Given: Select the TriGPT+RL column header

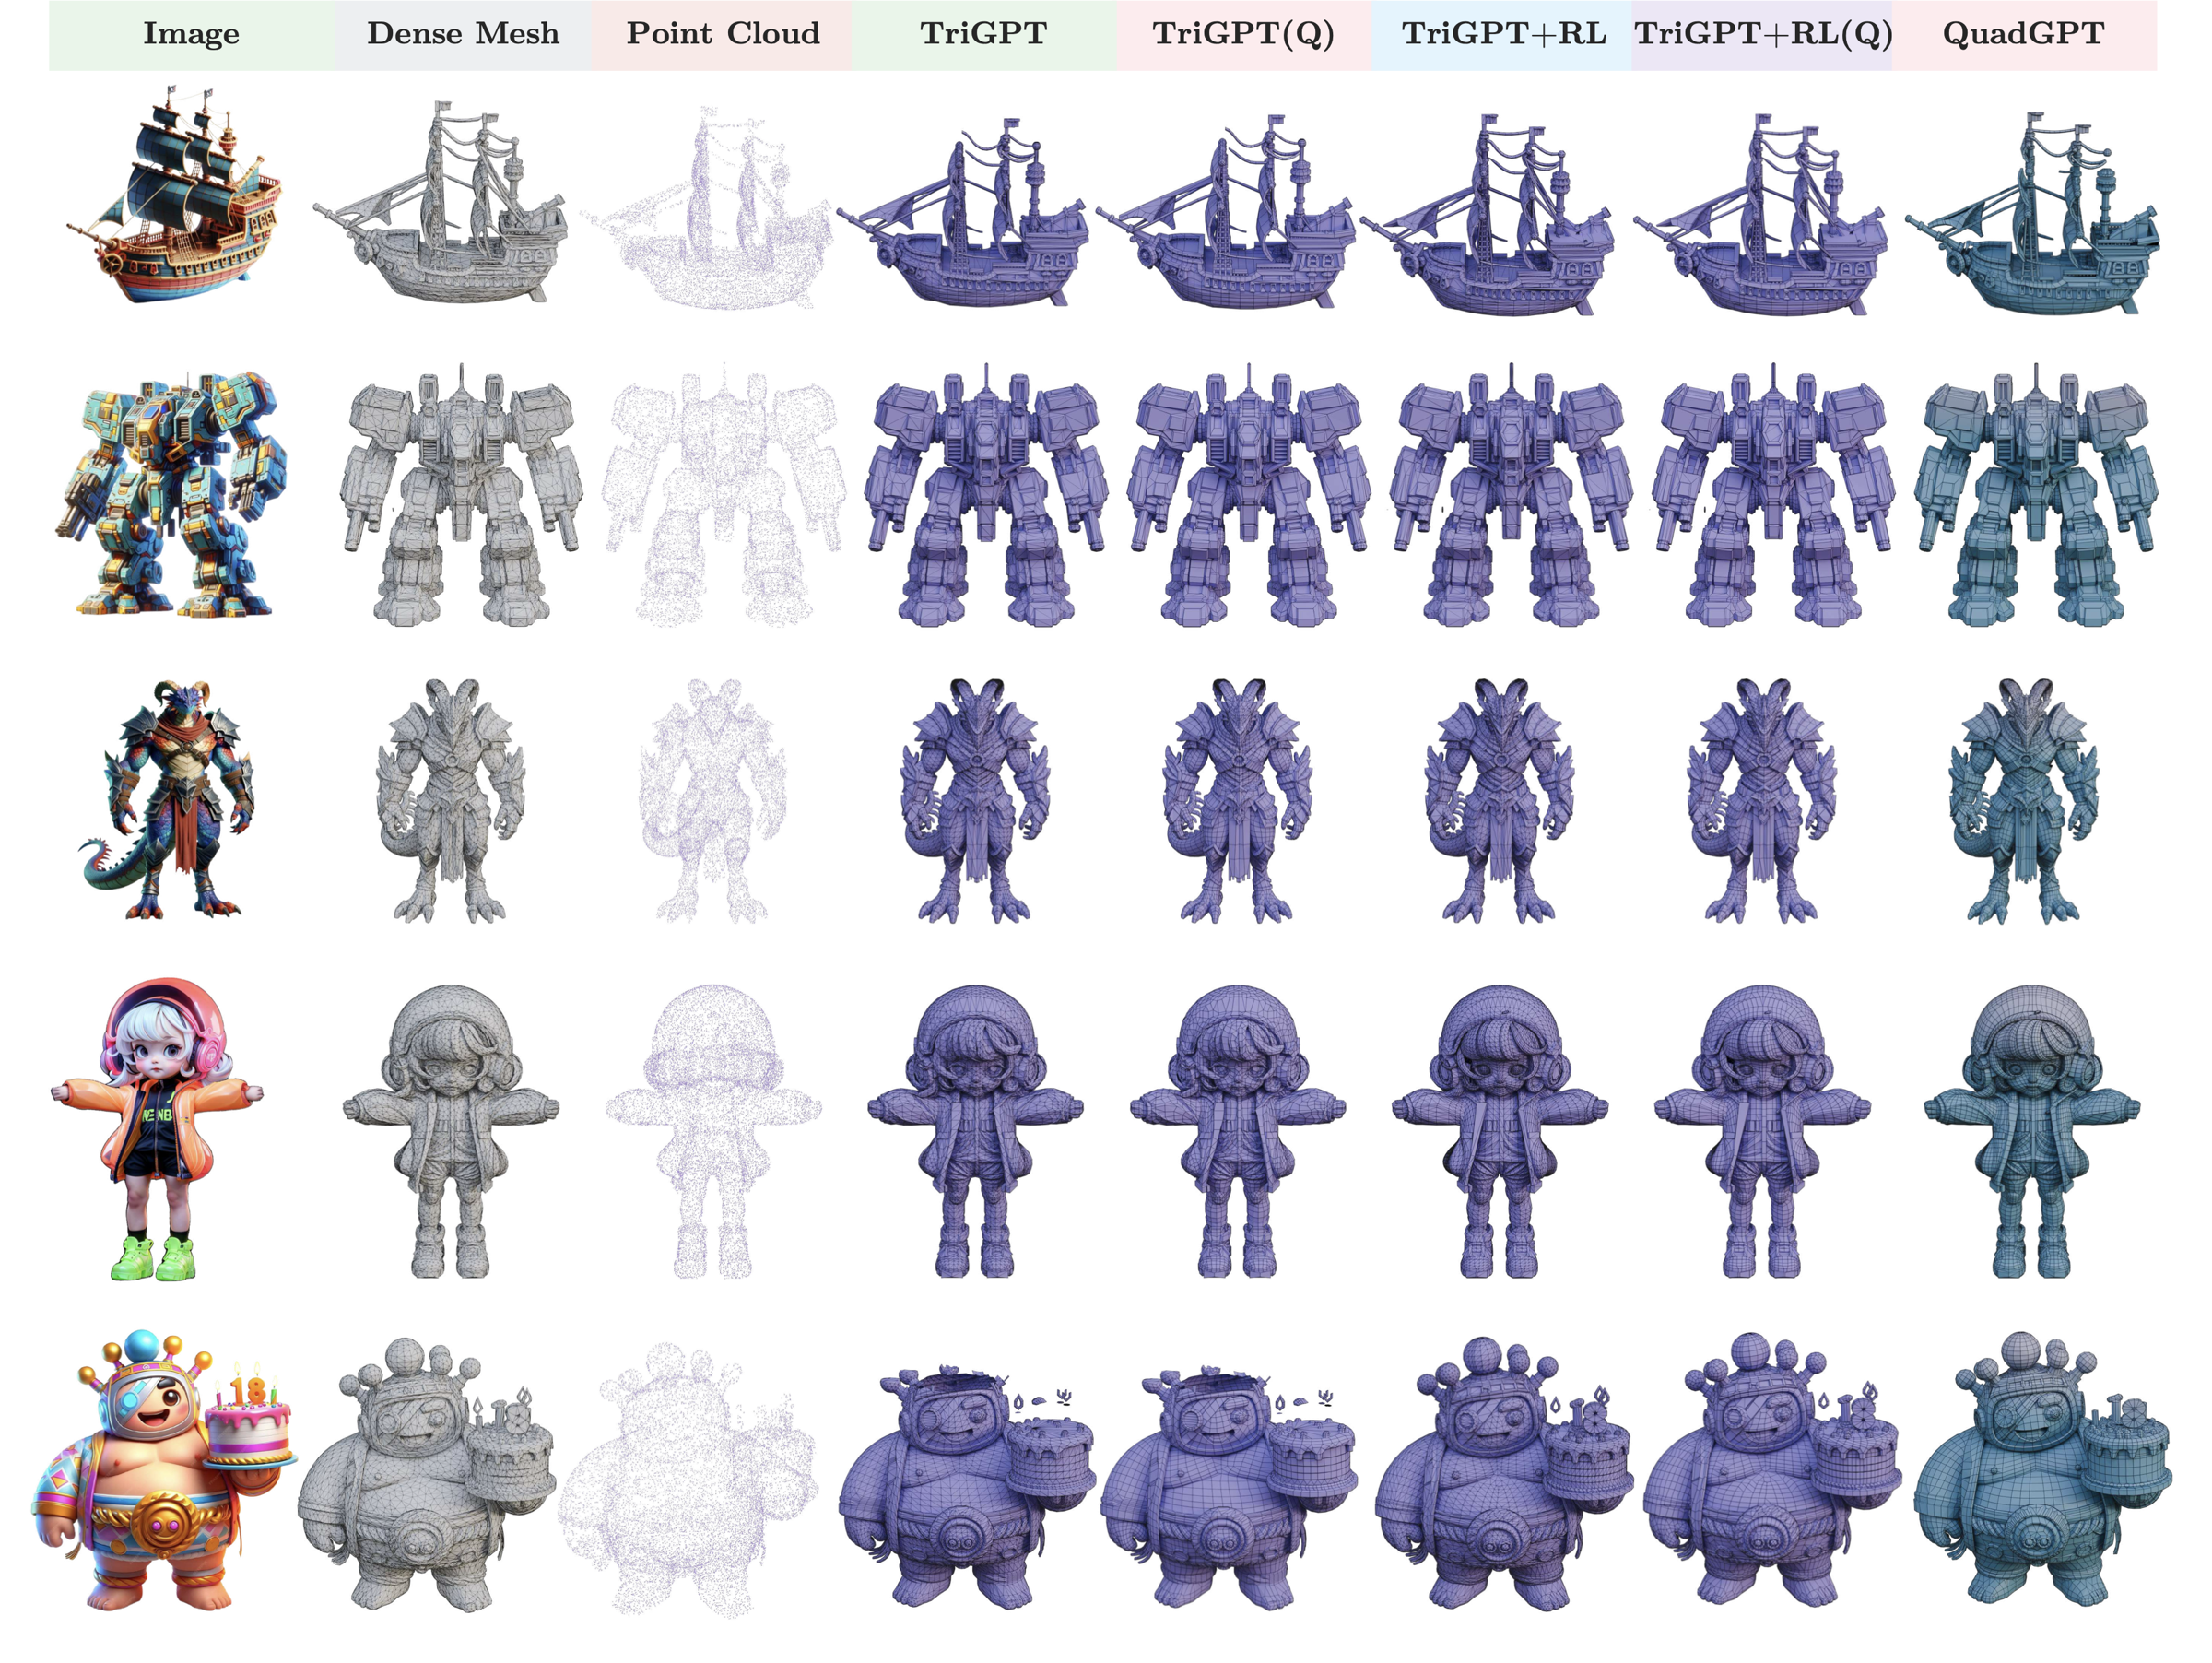Looking at the screenshot, I should point(1503,34).
